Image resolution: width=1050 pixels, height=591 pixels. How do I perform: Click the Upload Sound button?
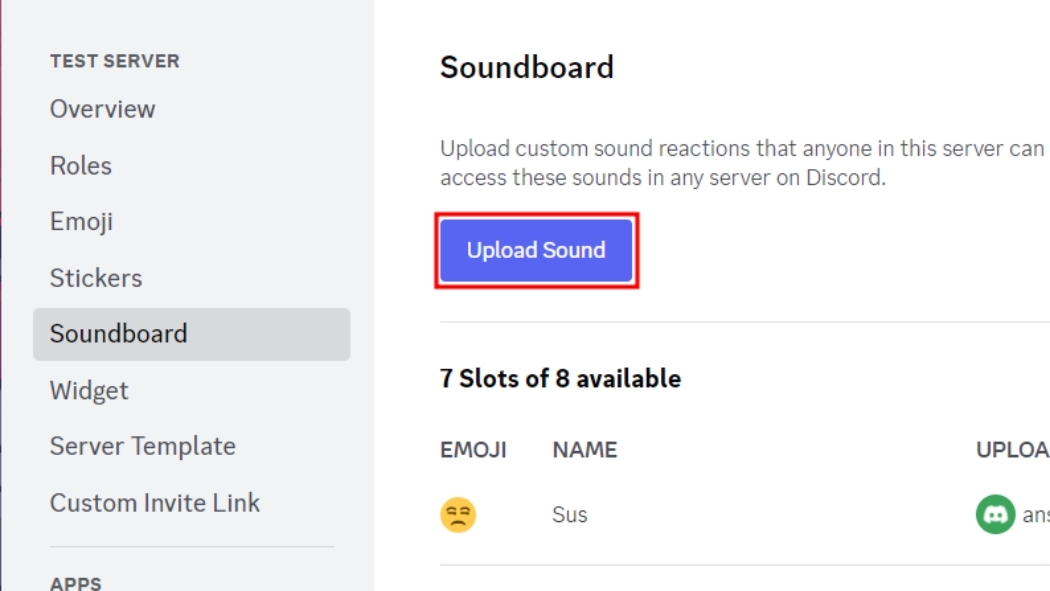pyautogui.click(x=535, y=250)
